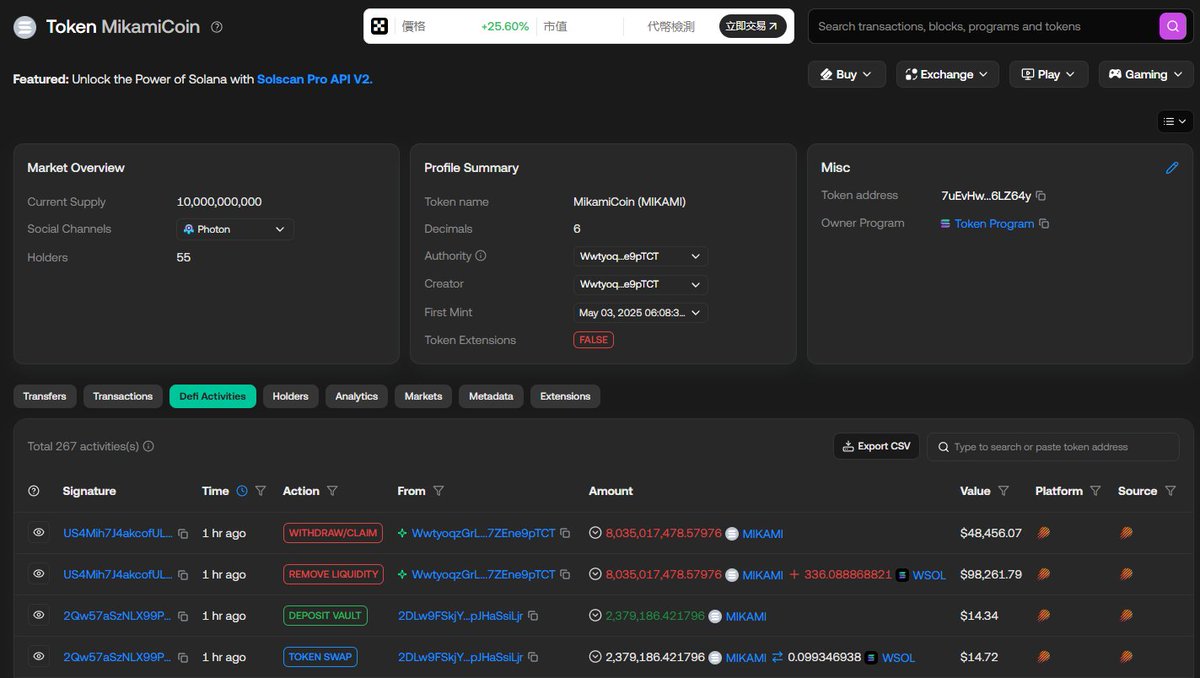
Task: Click the 立即交易 trade button
Action: (753, 26)
